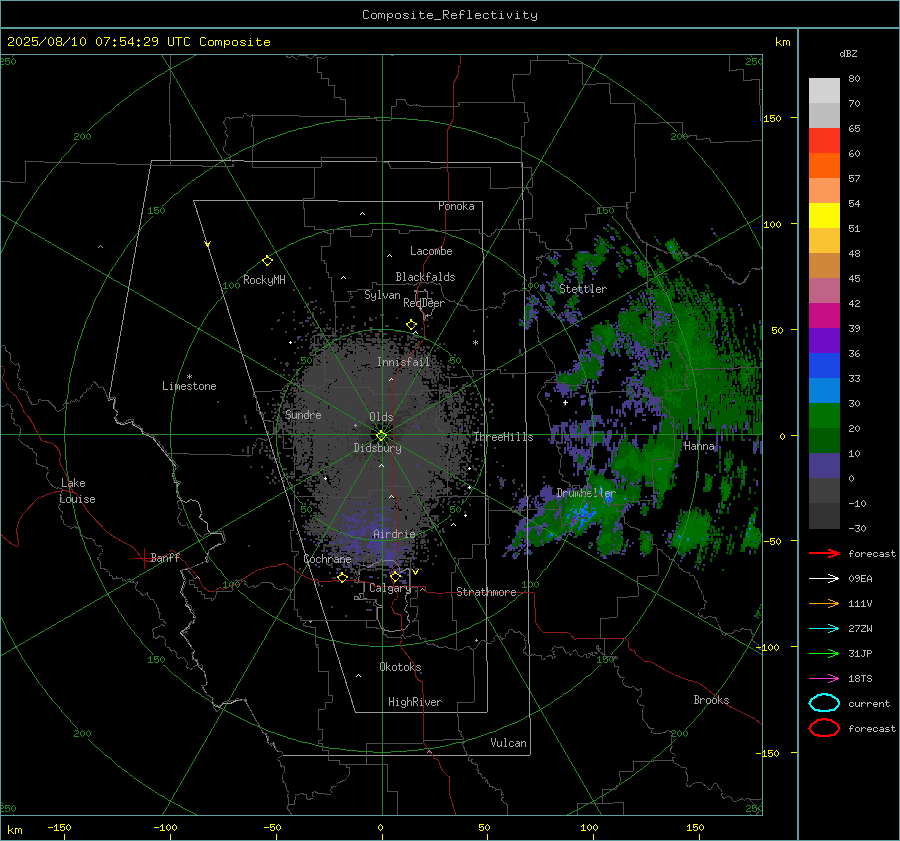Click the red swatch between 65 and 60 dBZ
900x841 pixels.
coord(824,141)
